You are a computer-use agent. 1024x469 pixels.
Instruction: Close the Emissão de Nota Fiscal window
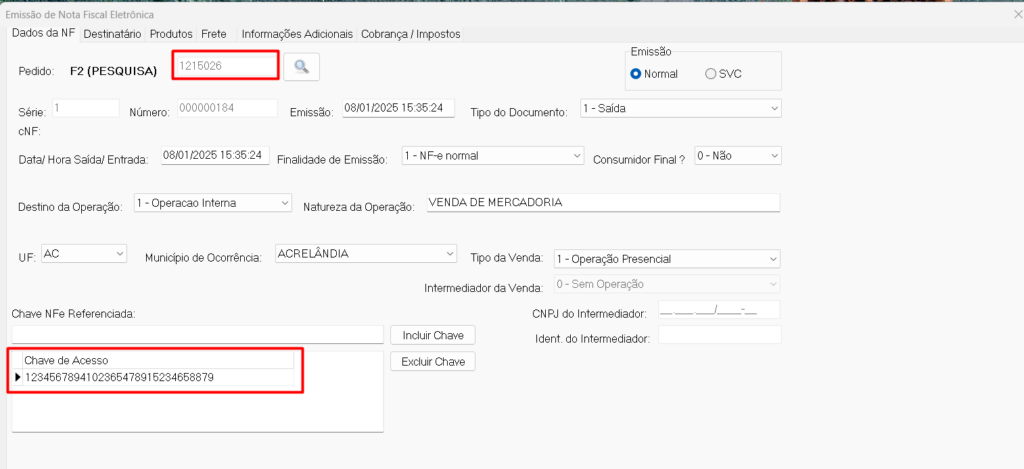point(1017,14)
